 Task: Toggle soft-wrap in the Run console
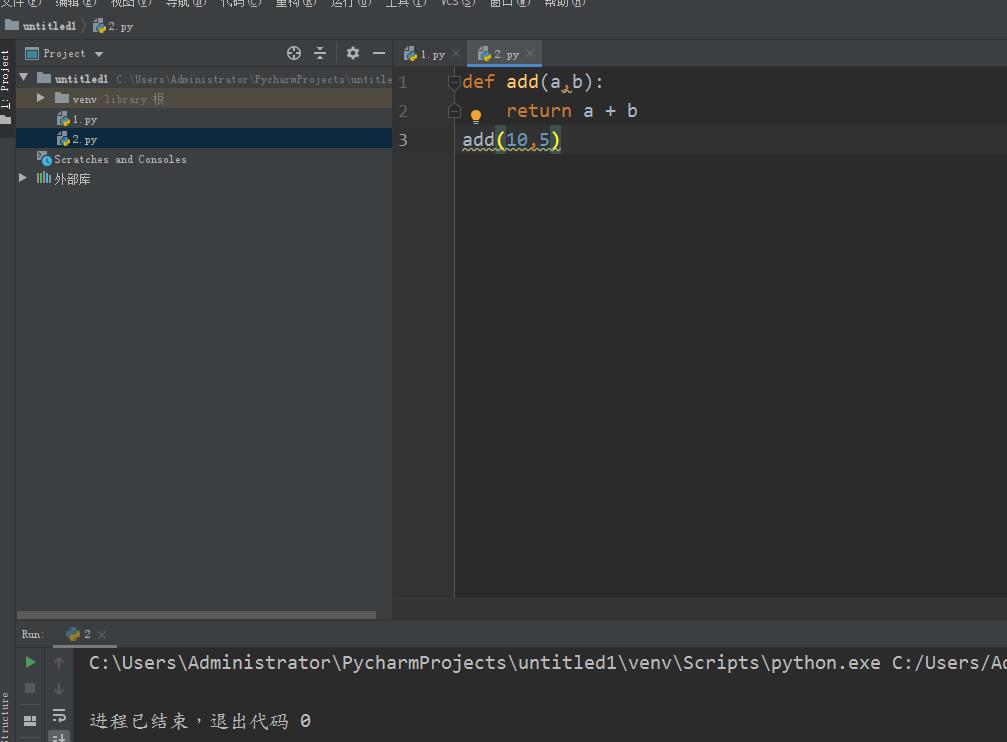pos(59,714)
